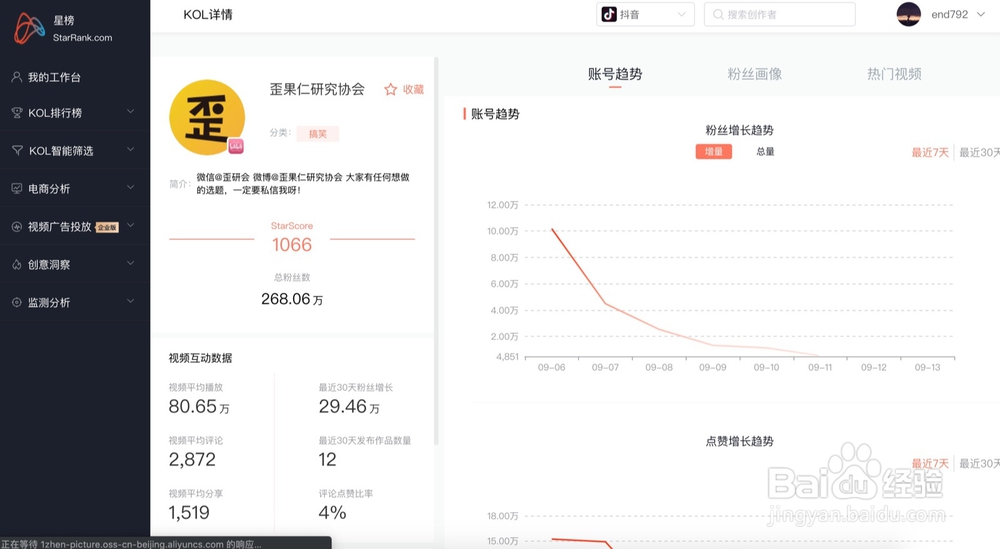Expand the KOL智能筛选 menu chevron

point(130,149)
